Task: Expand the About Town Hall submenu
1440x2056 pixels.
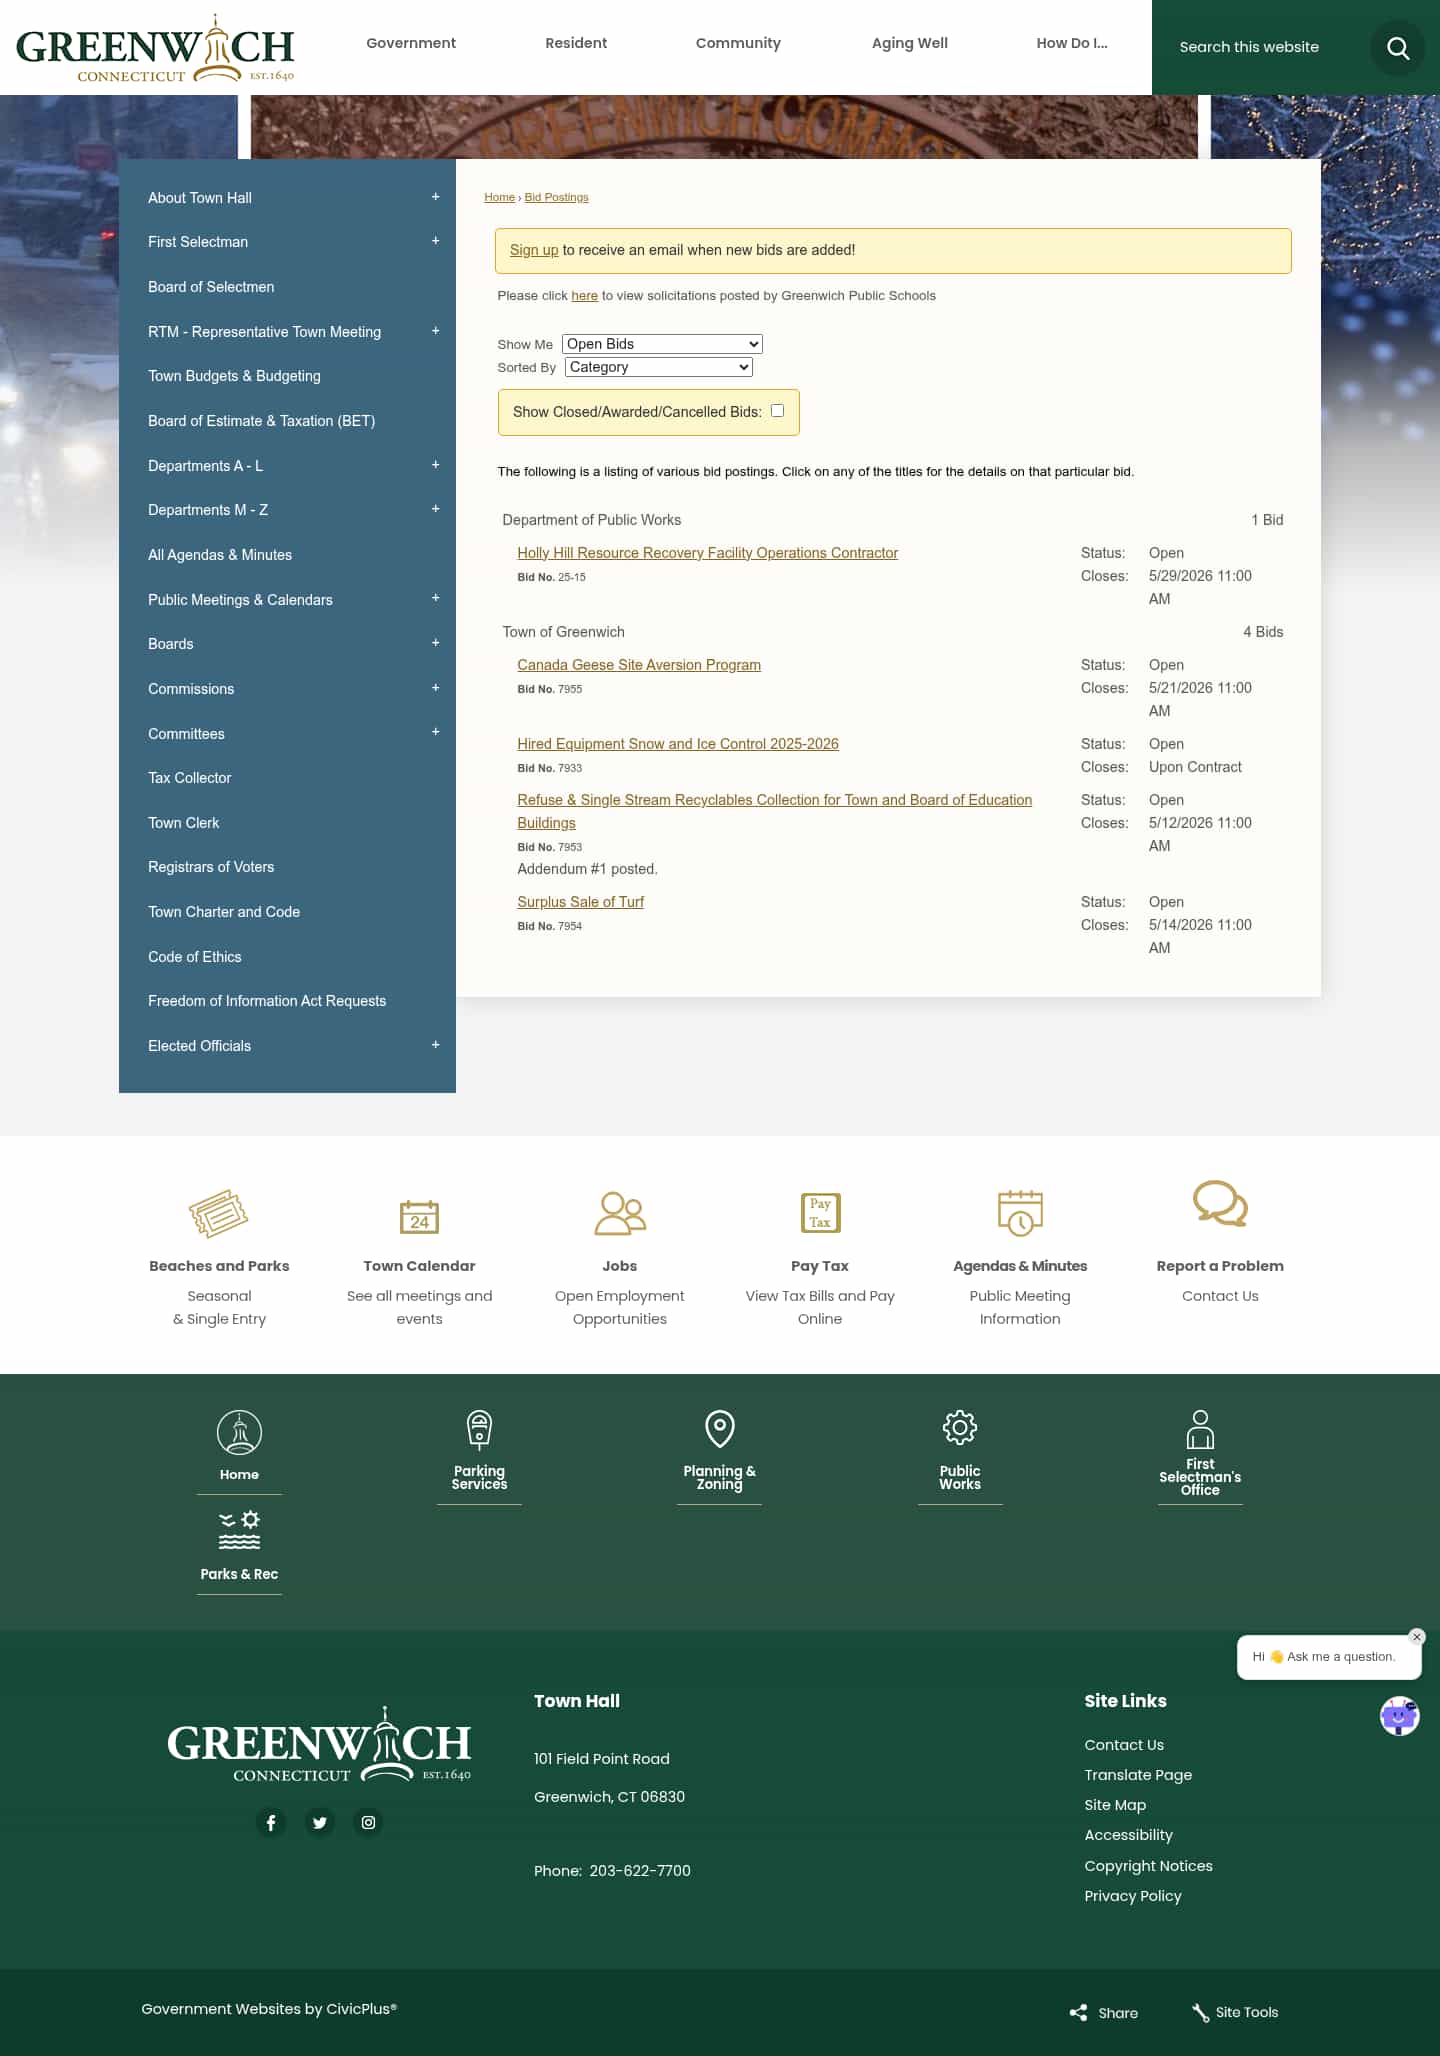Action: (435, 197)
